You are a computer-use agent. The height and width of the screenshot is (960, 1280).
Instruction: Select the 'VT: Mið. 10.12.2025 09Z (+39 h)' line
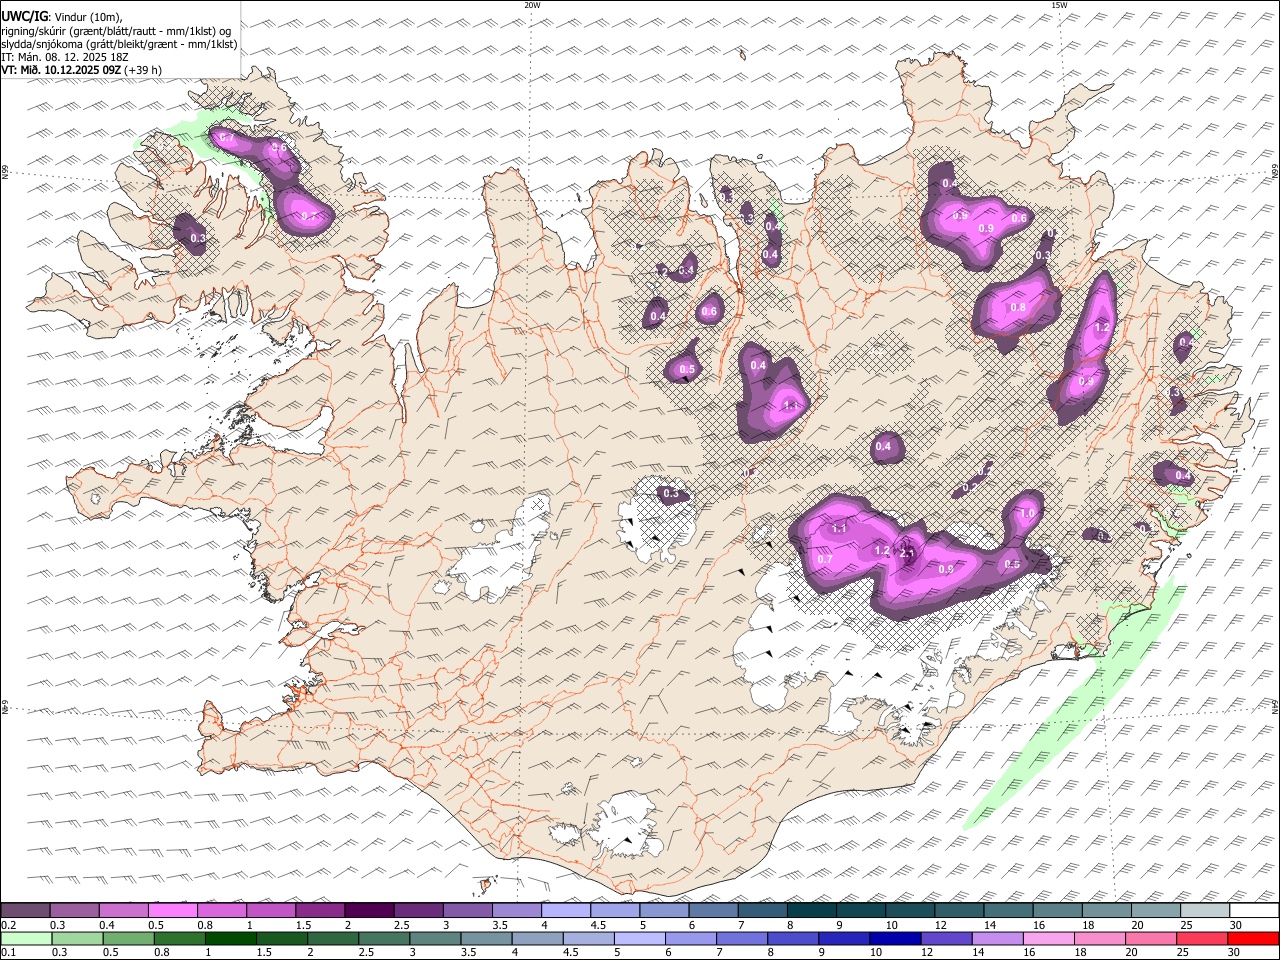[81, 70]
